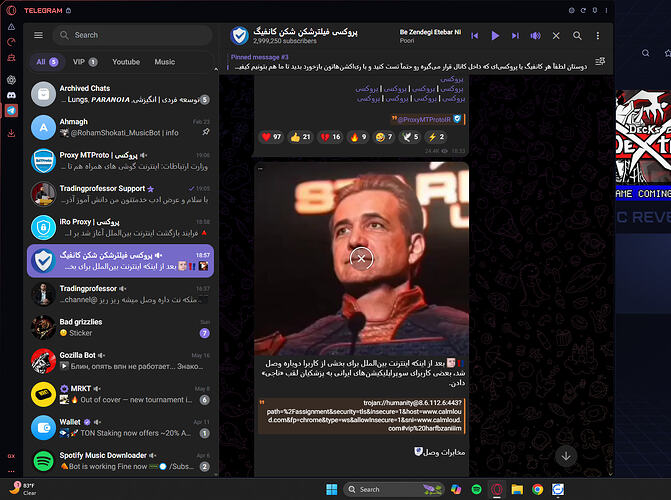Switch to the Music folder tab

(165, 62)
